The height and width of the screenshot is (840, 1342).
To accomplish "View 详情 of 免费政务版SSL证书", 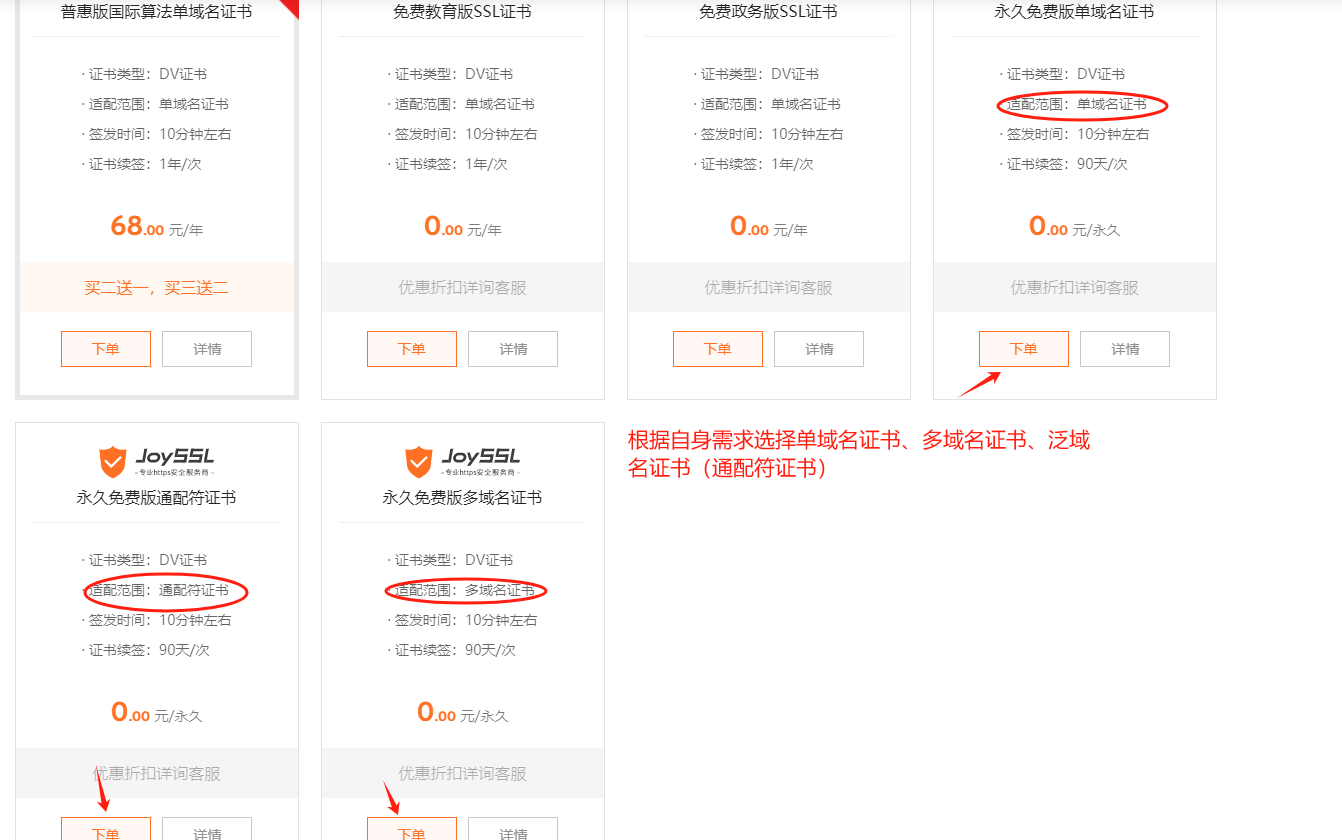I will coord(819,349).
